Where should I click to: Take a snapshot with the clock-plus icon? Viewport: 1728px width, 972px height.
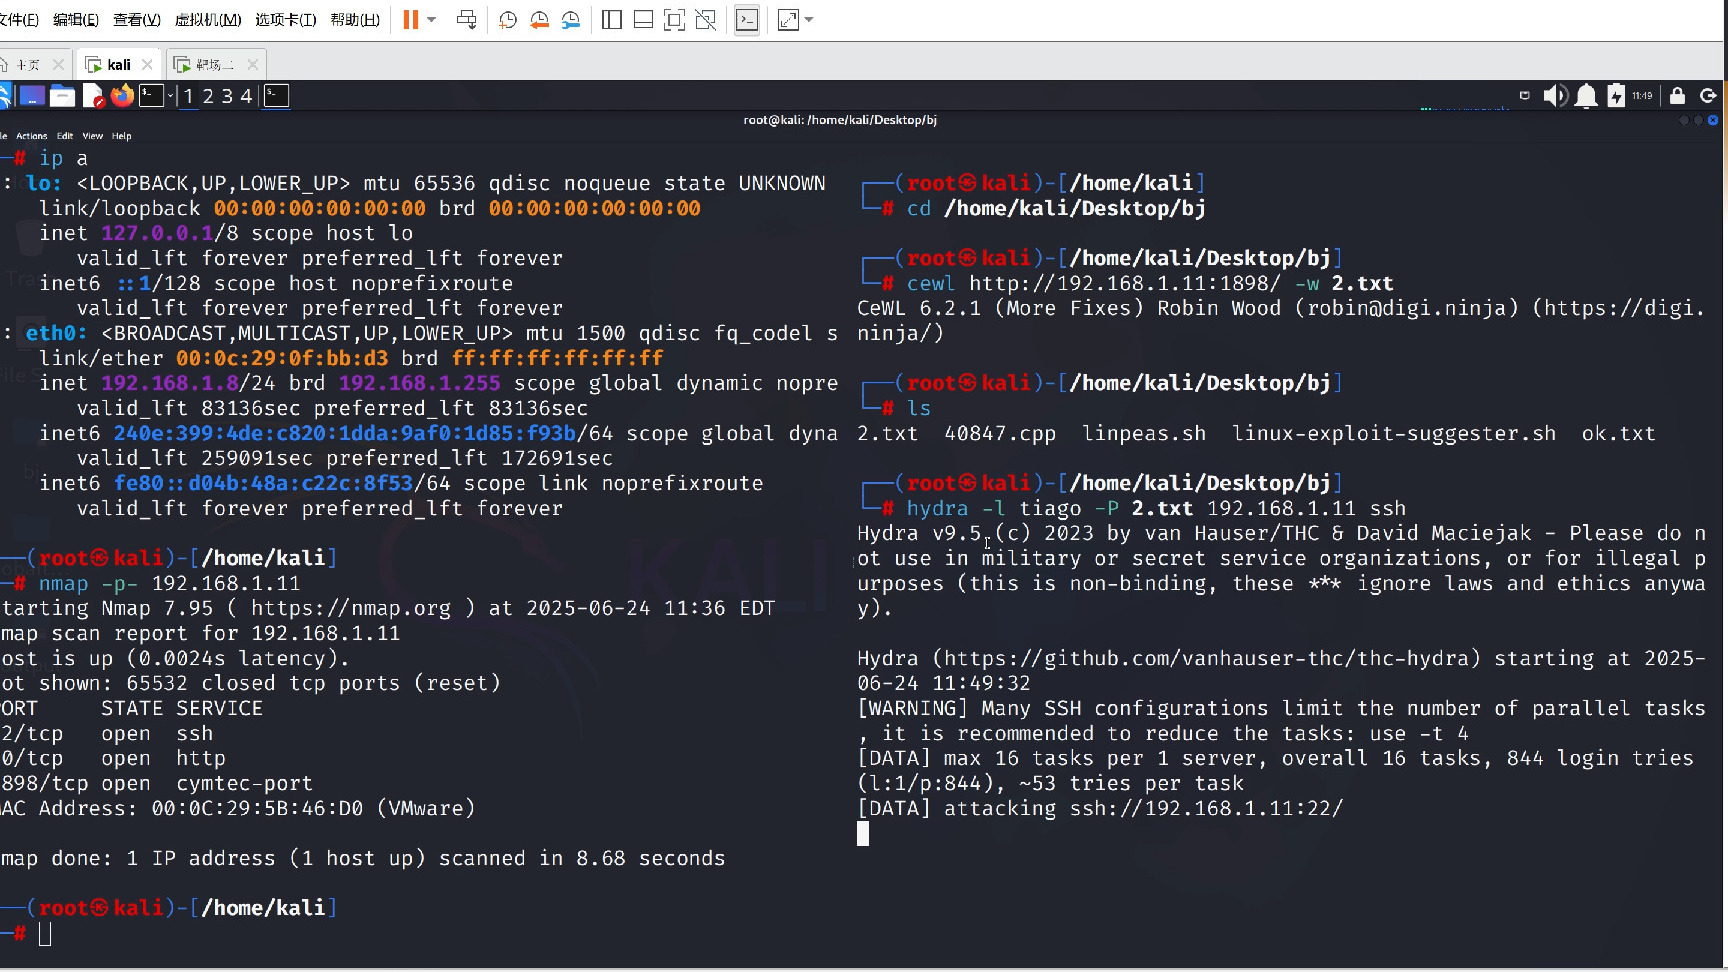pos(508,20)
